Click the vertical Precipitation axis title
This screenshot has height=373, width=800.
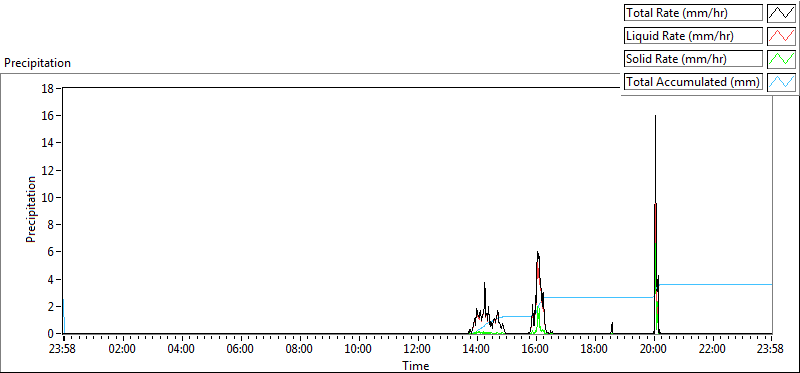31,209
